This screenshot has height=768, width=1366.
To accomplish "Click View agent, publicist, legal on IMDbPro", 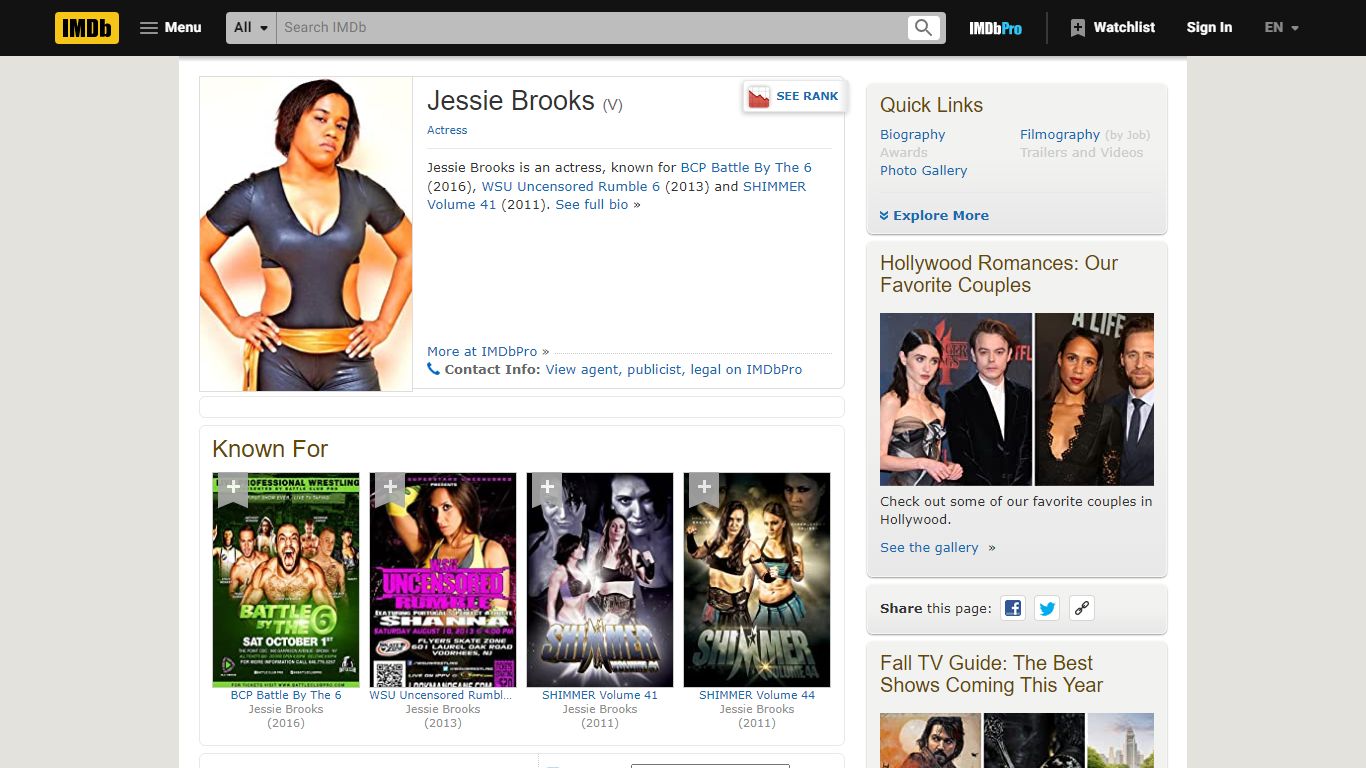I will (674, 370).
